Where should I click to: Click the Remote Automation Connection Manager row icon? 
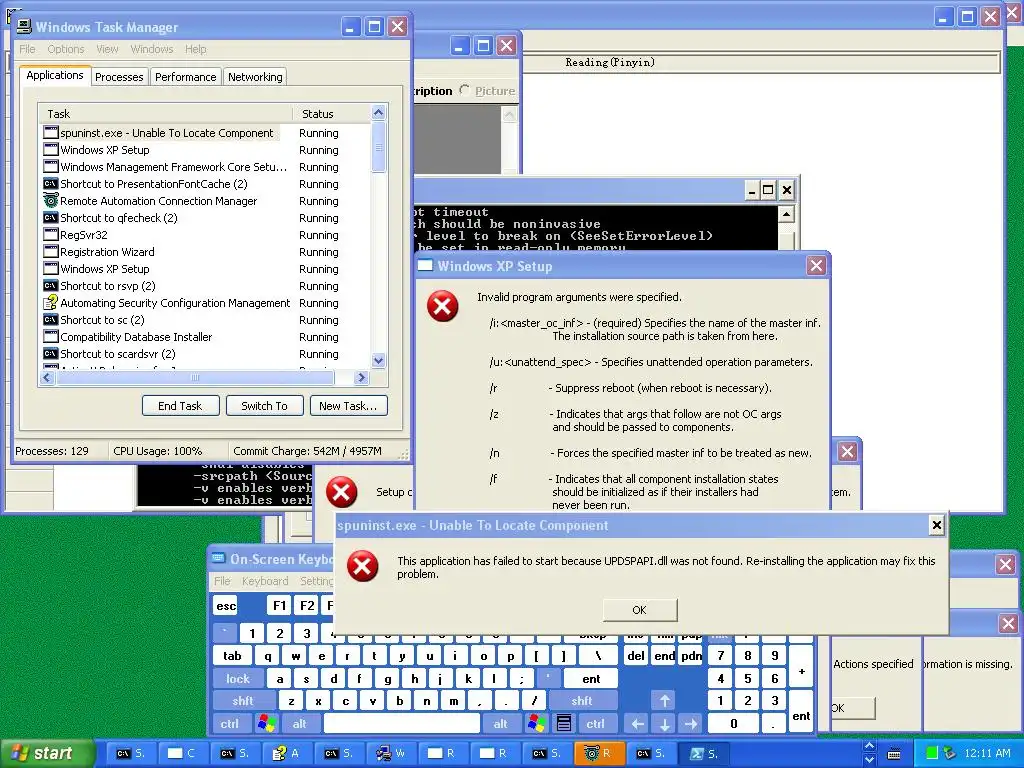click(51, 201)
